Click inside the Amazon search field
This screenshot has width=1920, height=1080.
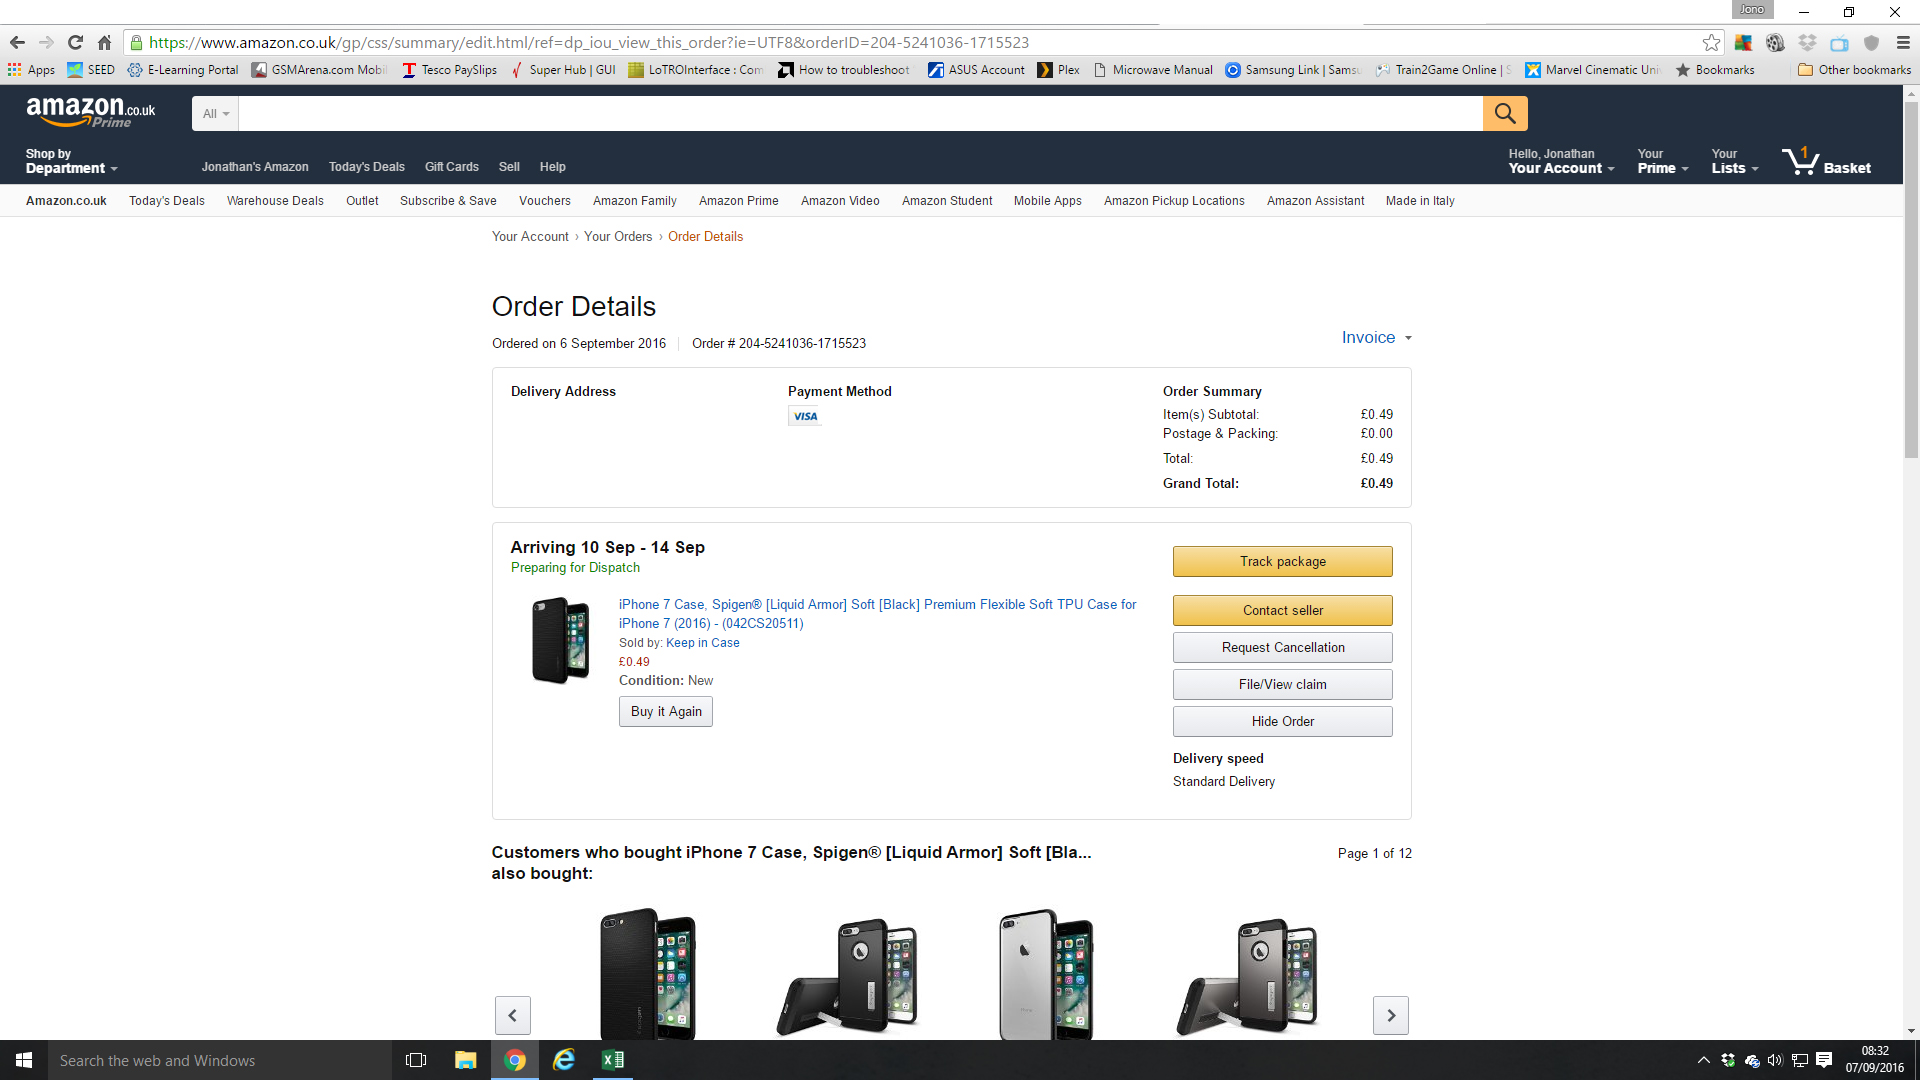click(860, 113)
